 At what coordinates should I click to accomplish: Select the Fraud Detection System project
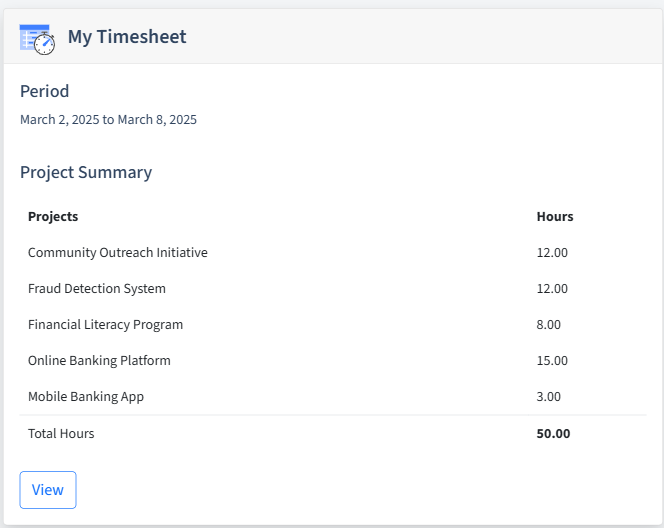coord(97,288)
